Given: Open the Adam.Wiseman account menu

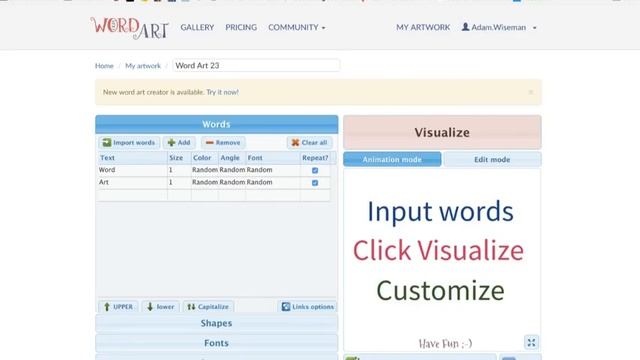Looking at the screenshot, I should [x=499, y=27].
